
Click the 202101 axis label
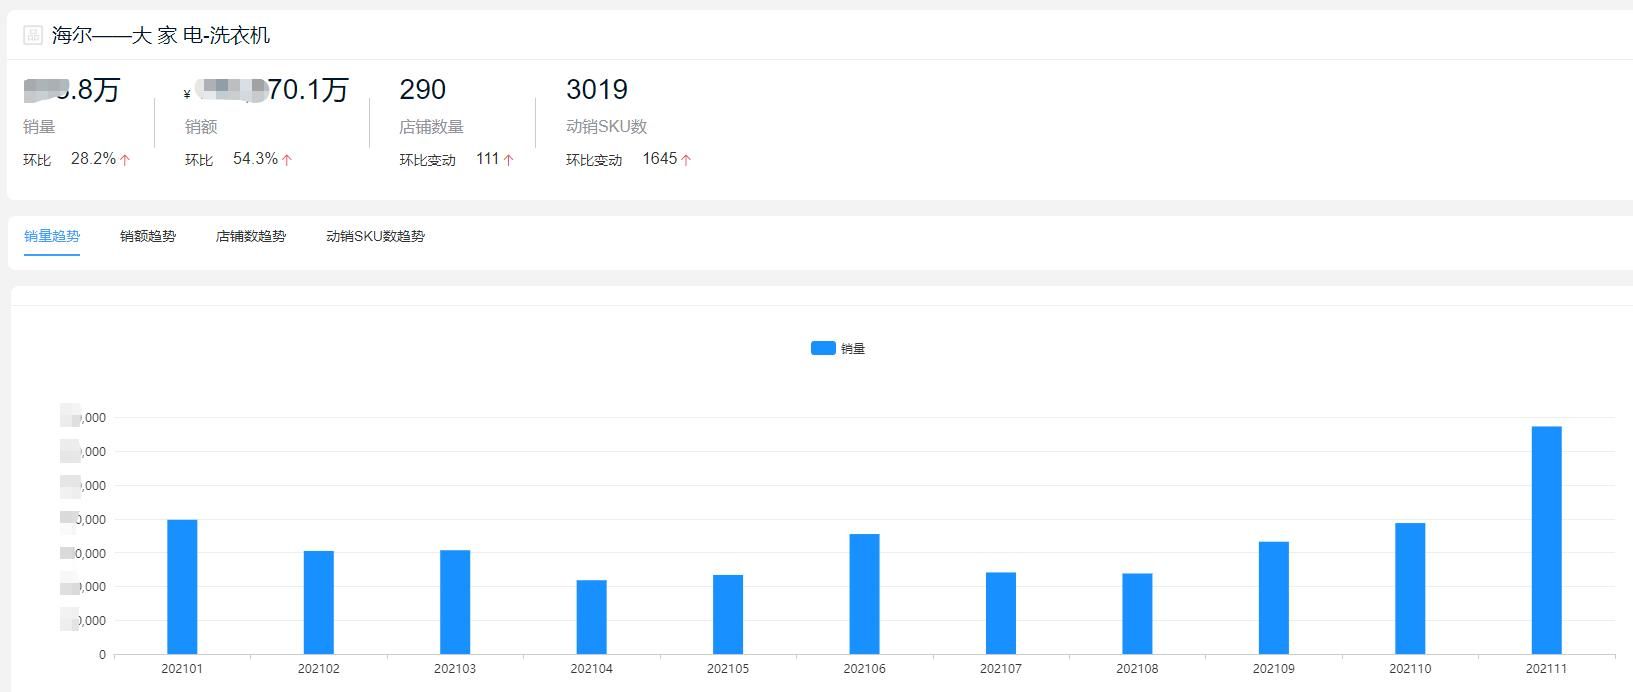pyautogui.click(x=182, y=669)
